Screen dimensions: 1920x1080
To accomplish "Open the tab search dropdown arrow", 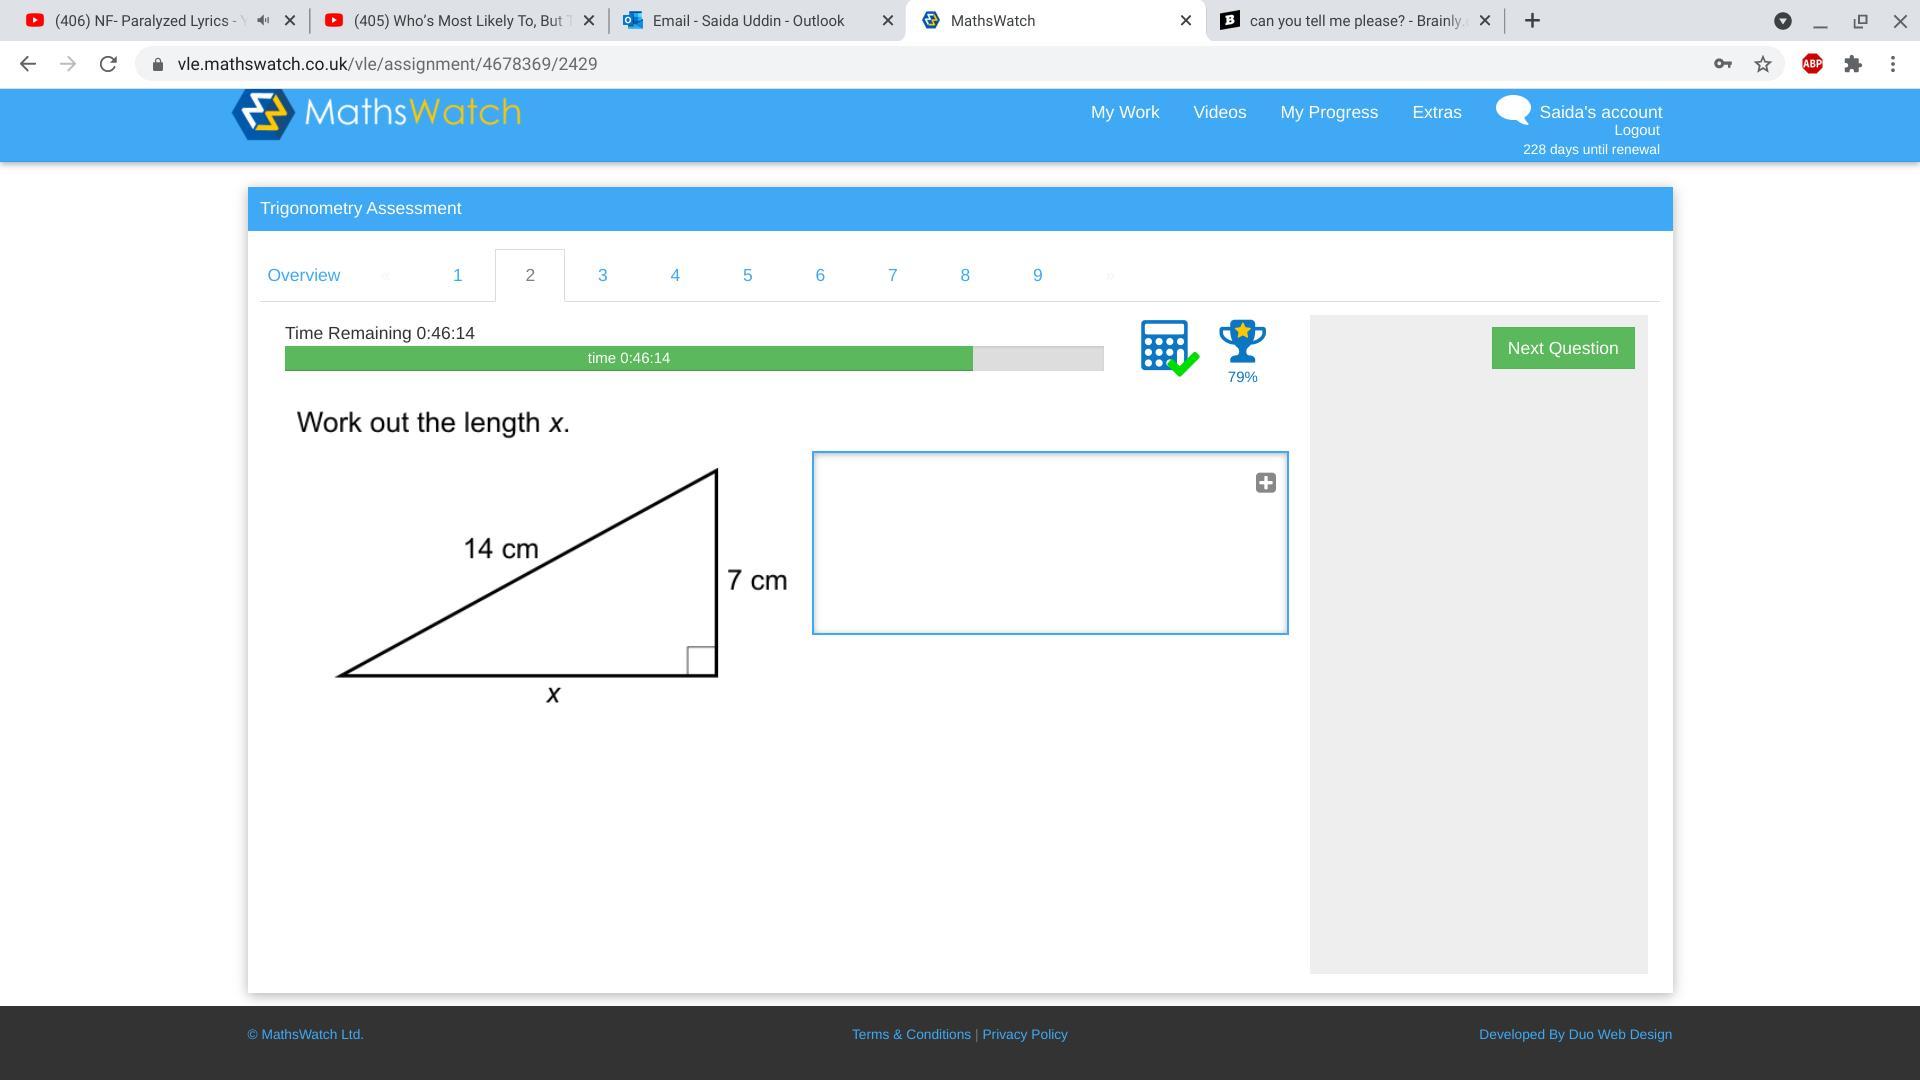I will 1782,20.
